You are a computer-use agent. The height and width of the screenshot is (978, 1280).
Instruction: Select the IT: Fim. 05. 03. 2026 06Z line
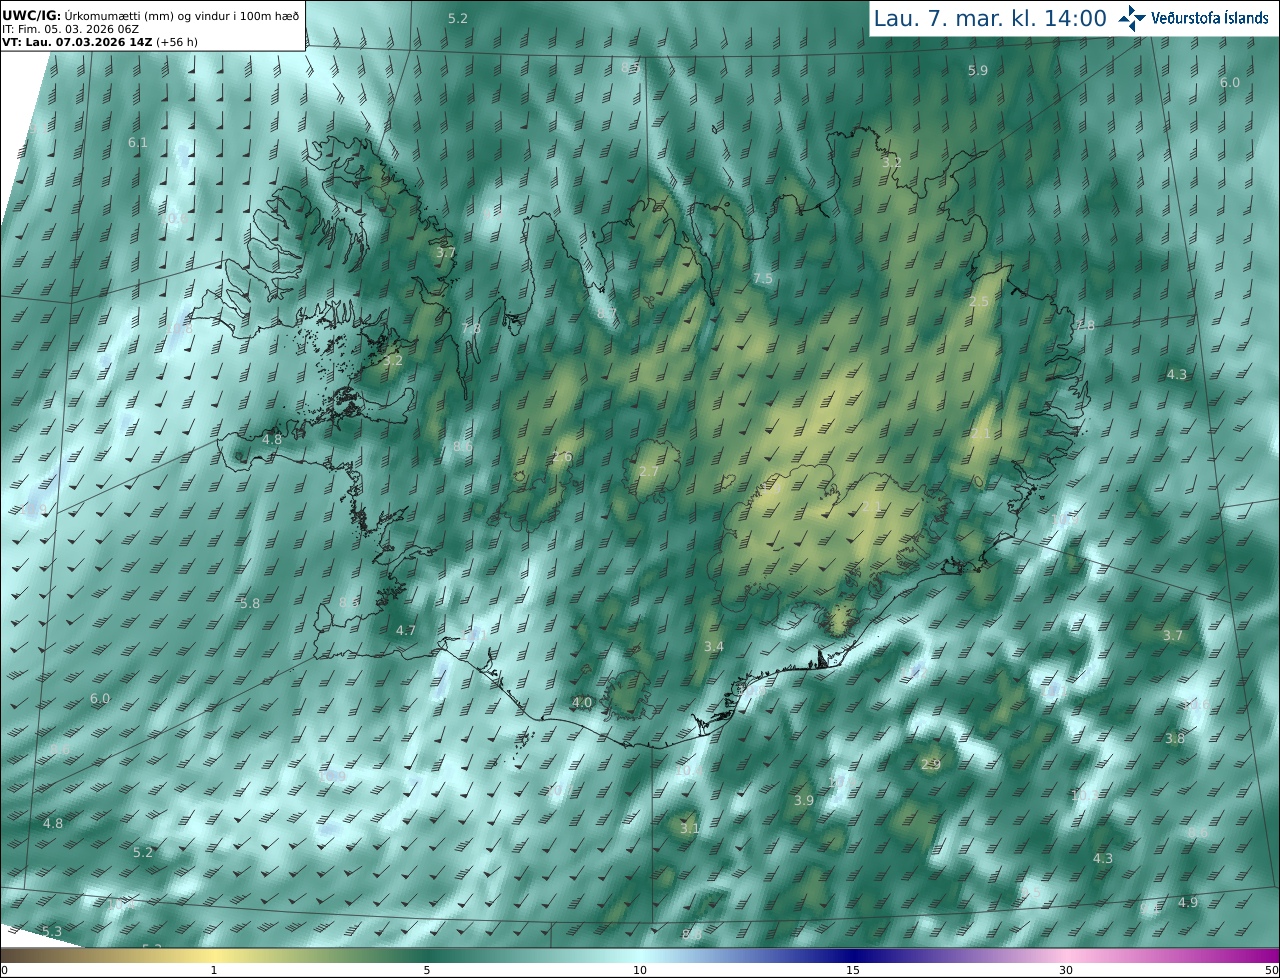pyautogui.click(x=70, y=29)
